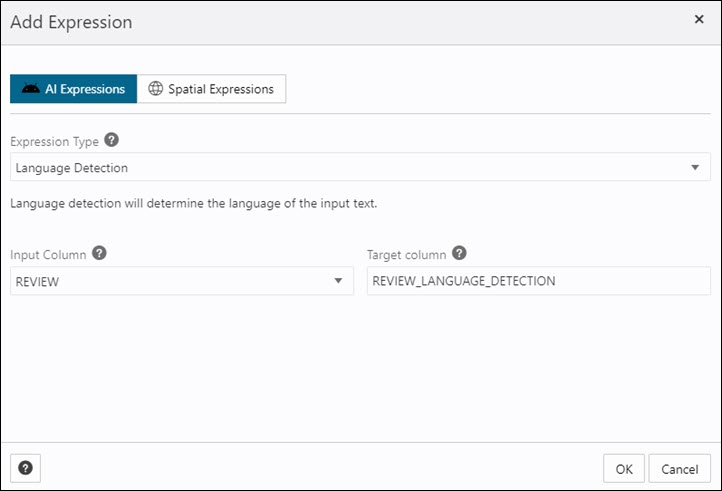Screen dimensions: 722x491
Task: Focus the REVIEW_LANGUAGE_DETECTION target column field
Action: (x=538, y=282)
